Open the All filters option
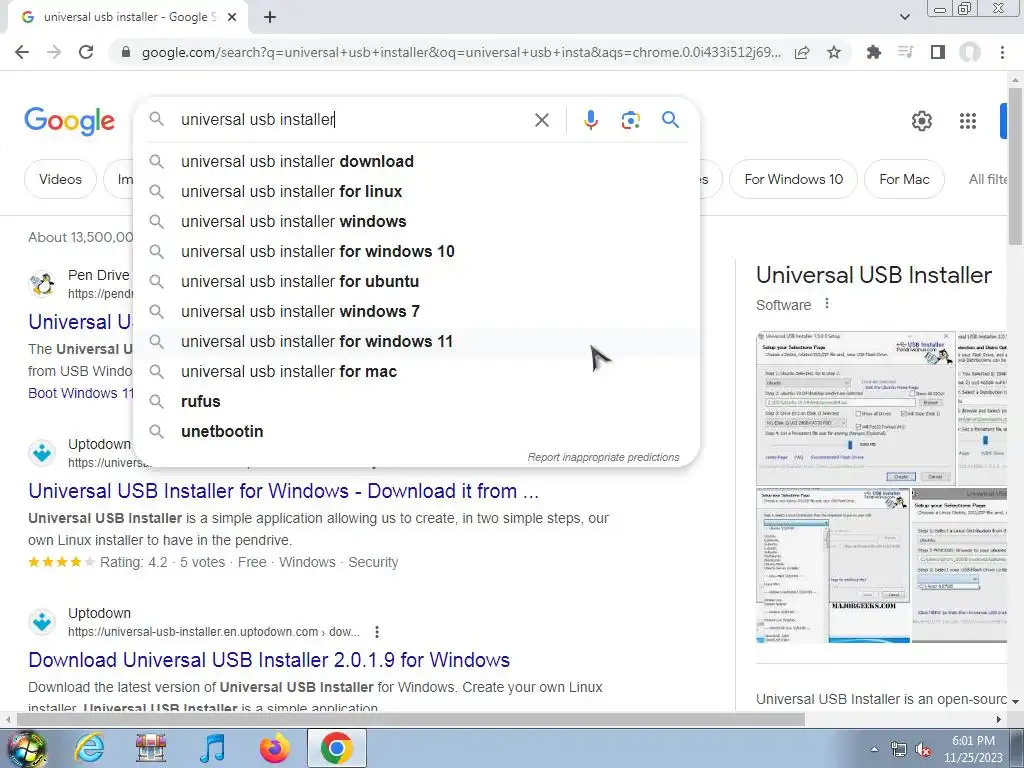This screenshot has width=1024, height=768. coord(987,179)
